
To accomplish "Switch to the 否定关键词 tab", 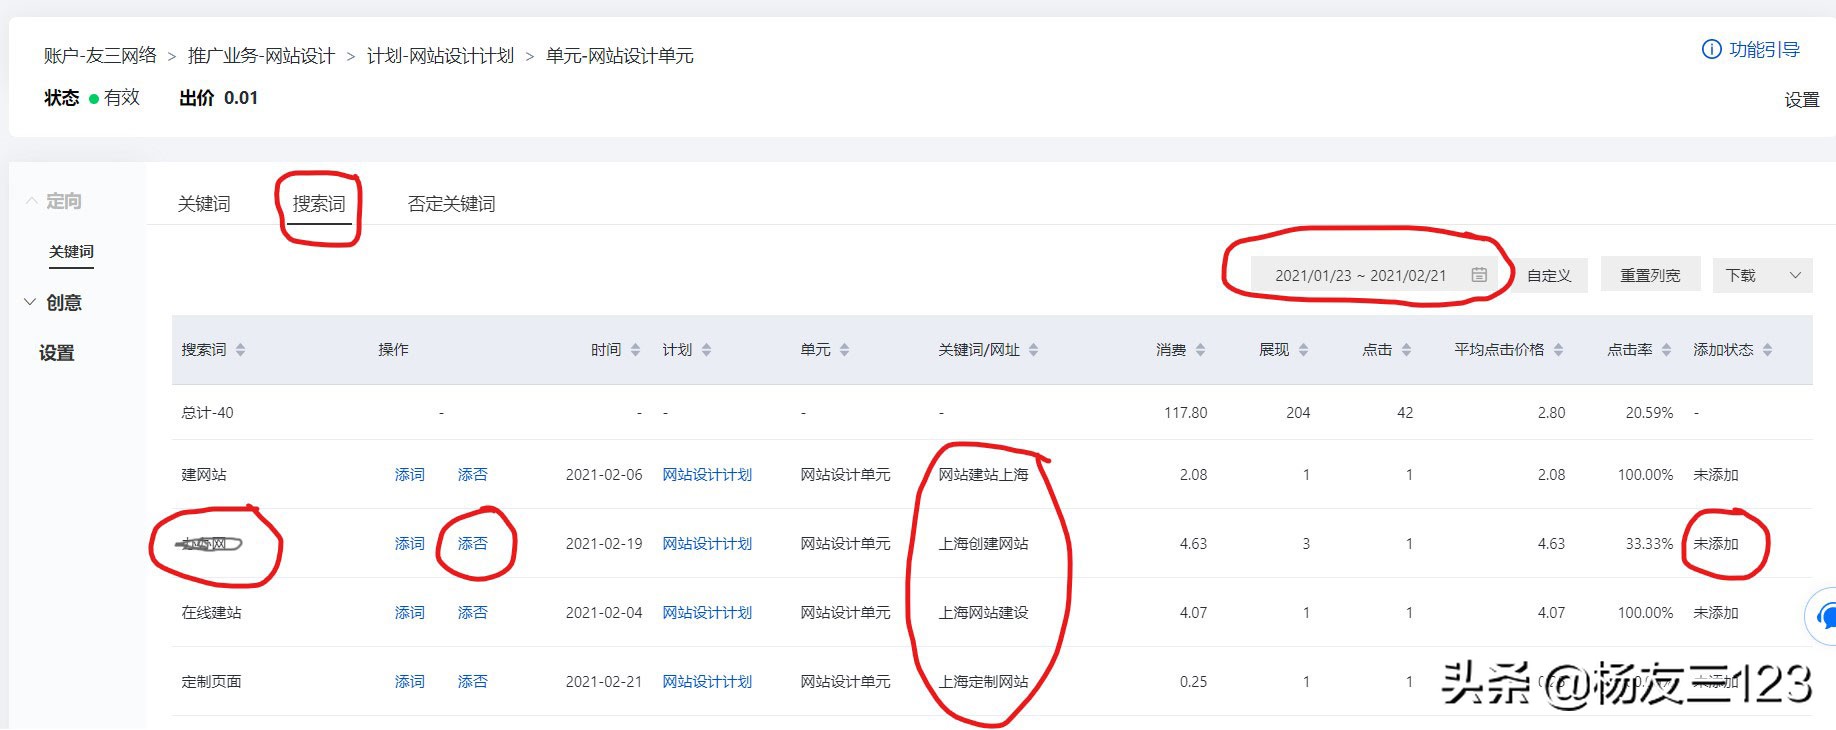I will coord(452,204).
